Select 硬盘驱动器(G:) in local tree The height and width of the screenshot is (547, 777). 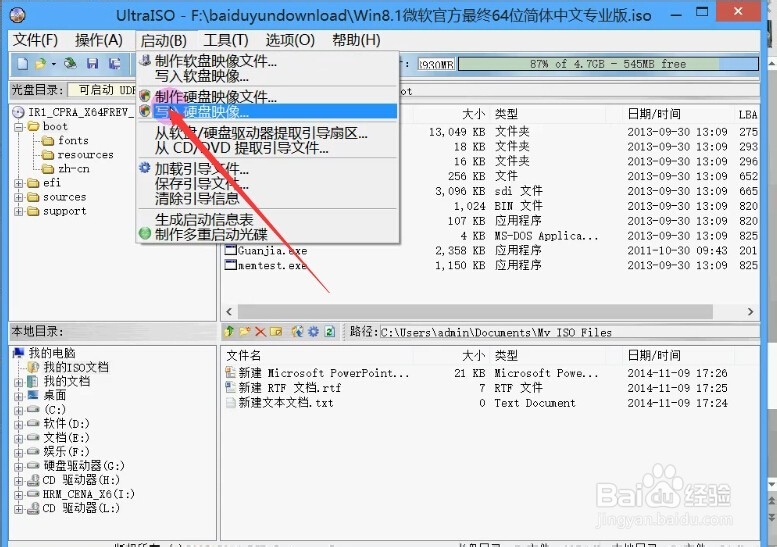(84, 466)
